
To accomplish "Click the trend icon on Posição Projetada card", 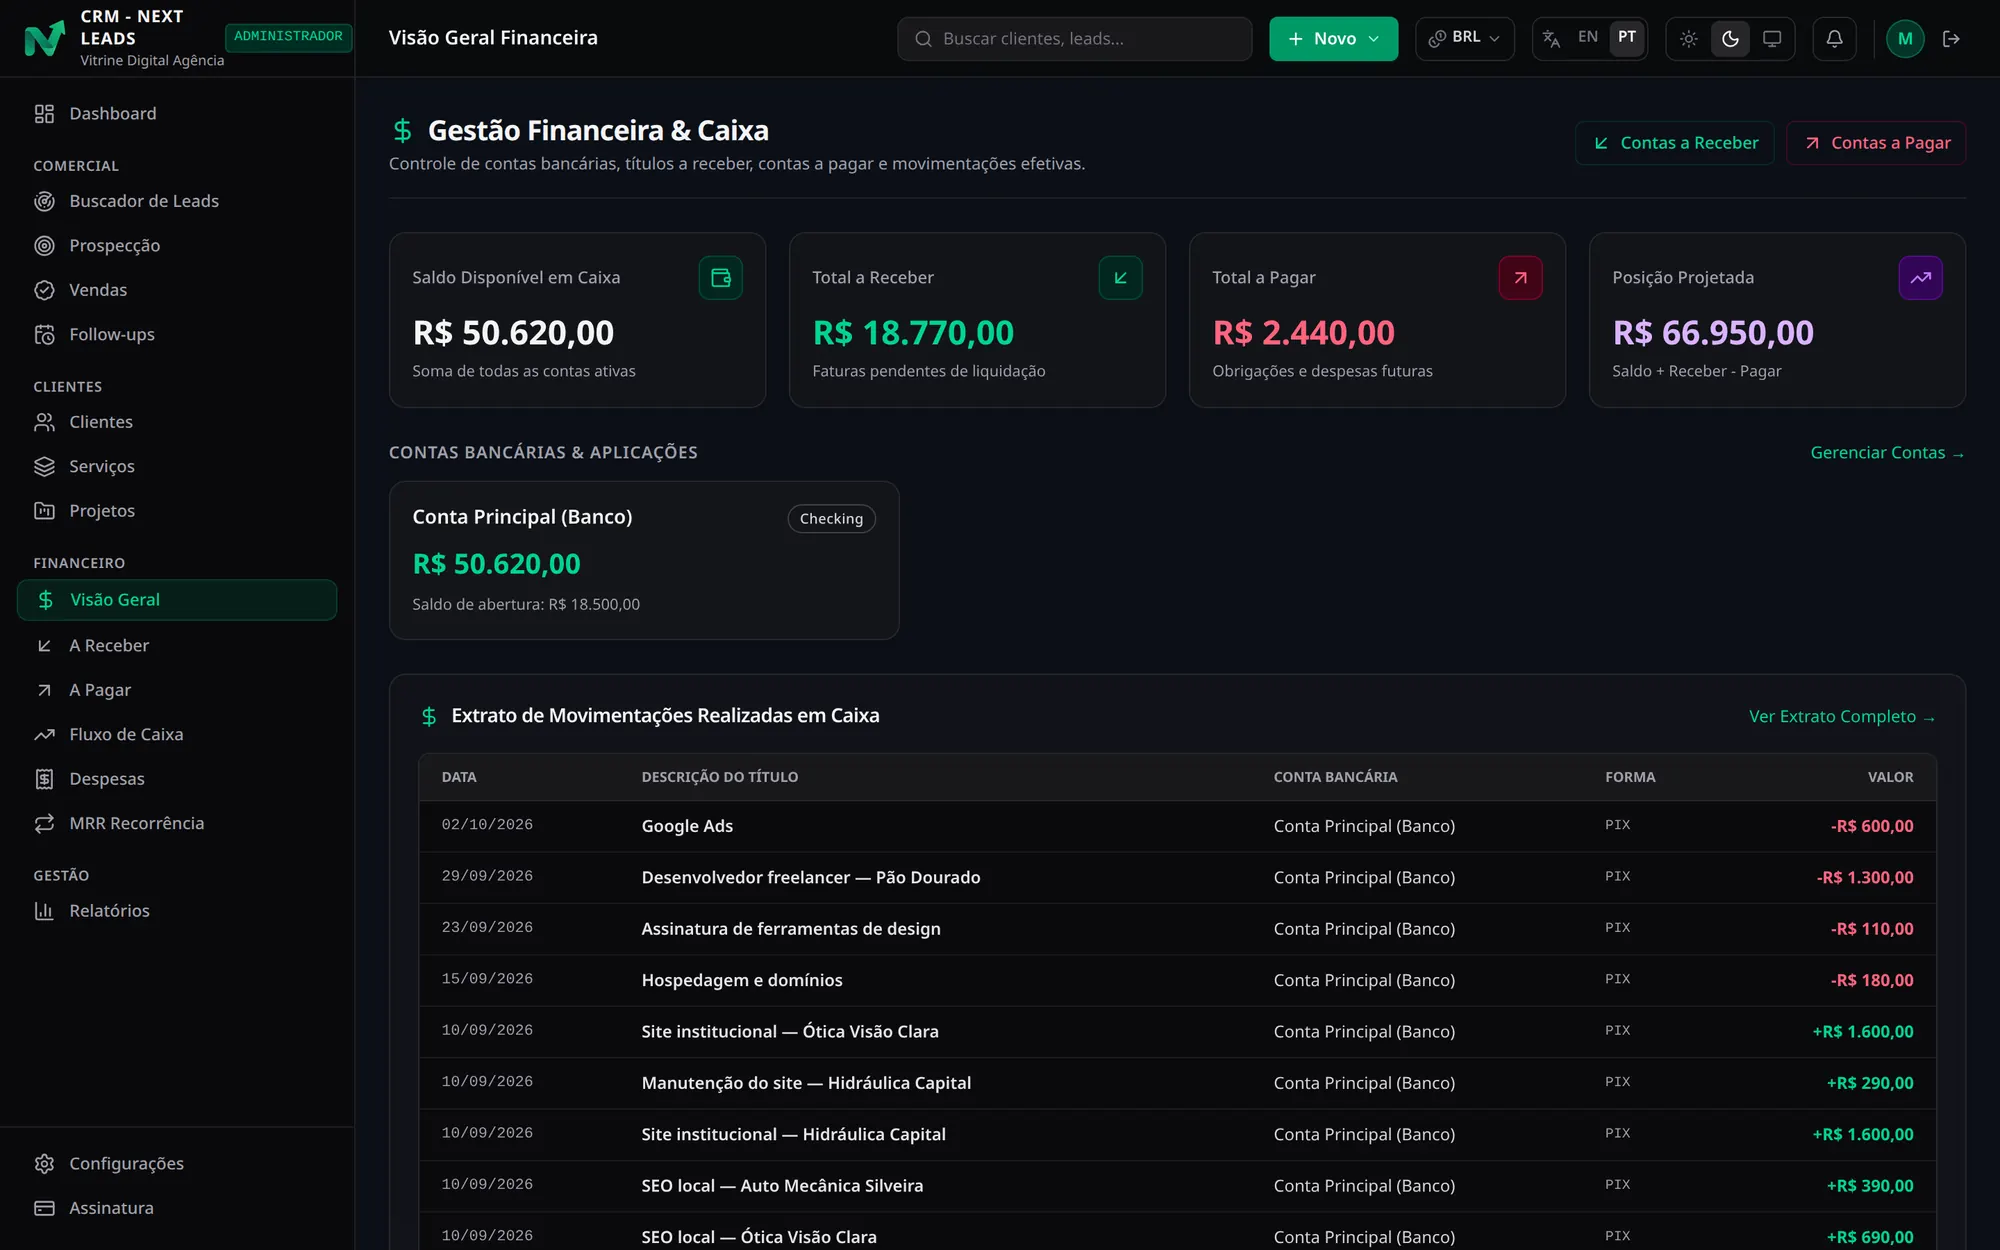I will pos(1920,278).
